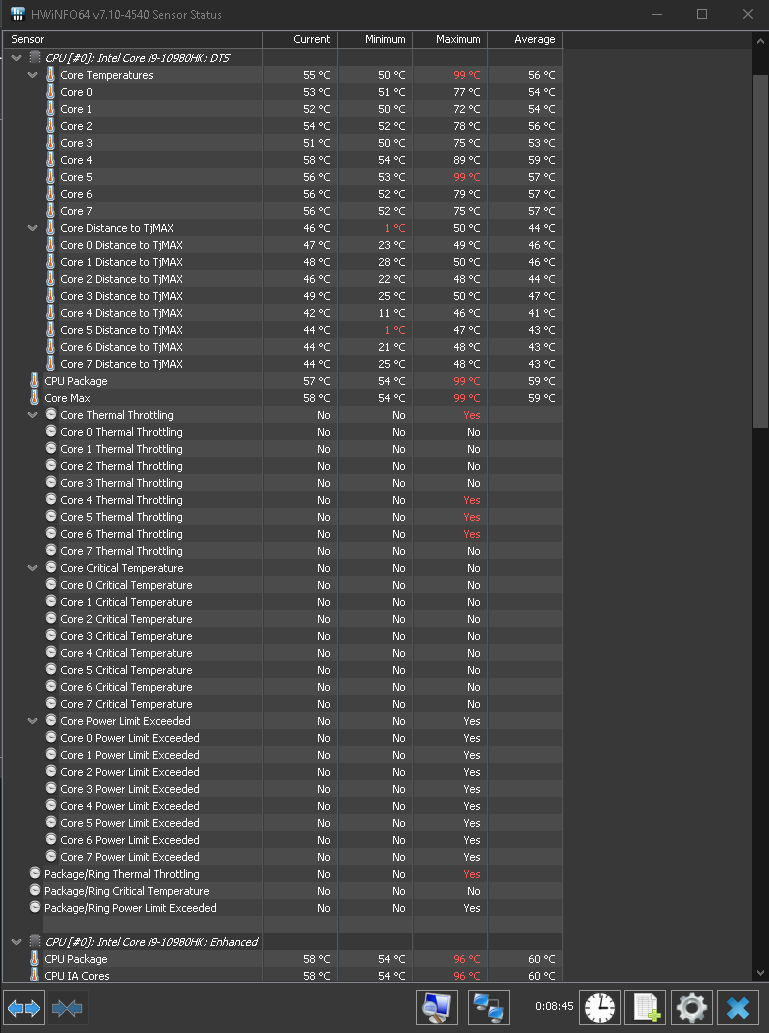Click the network computers icon

489,1007
